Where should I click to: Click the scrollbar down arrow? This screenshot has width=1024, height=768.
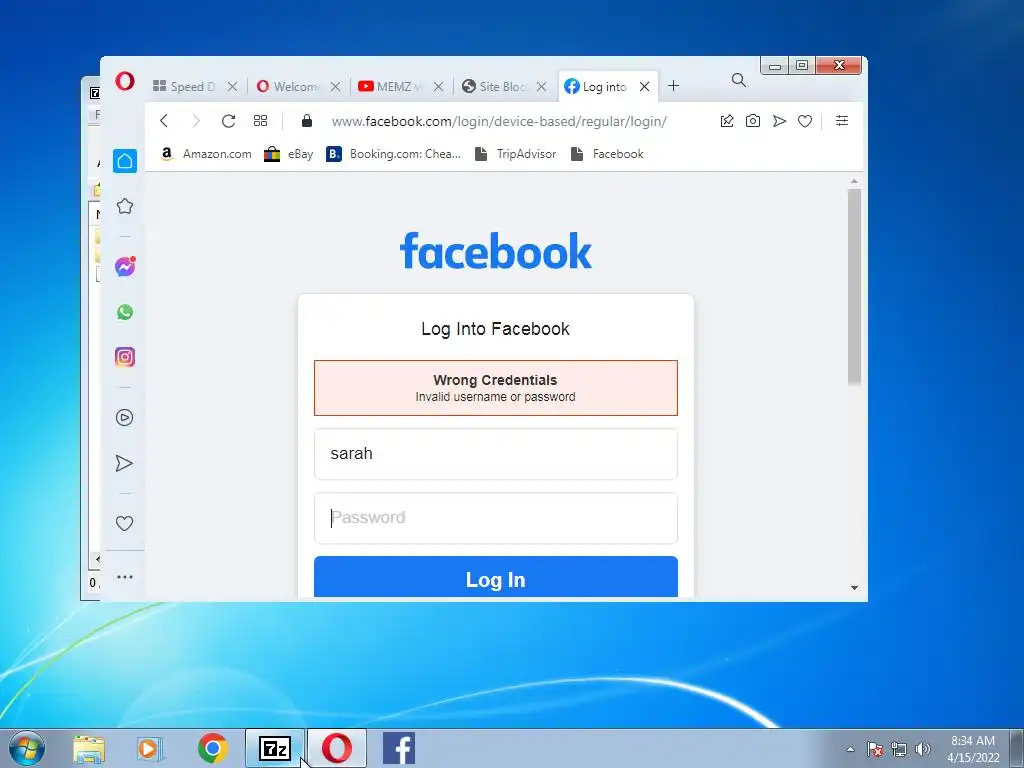coord(854,588)
